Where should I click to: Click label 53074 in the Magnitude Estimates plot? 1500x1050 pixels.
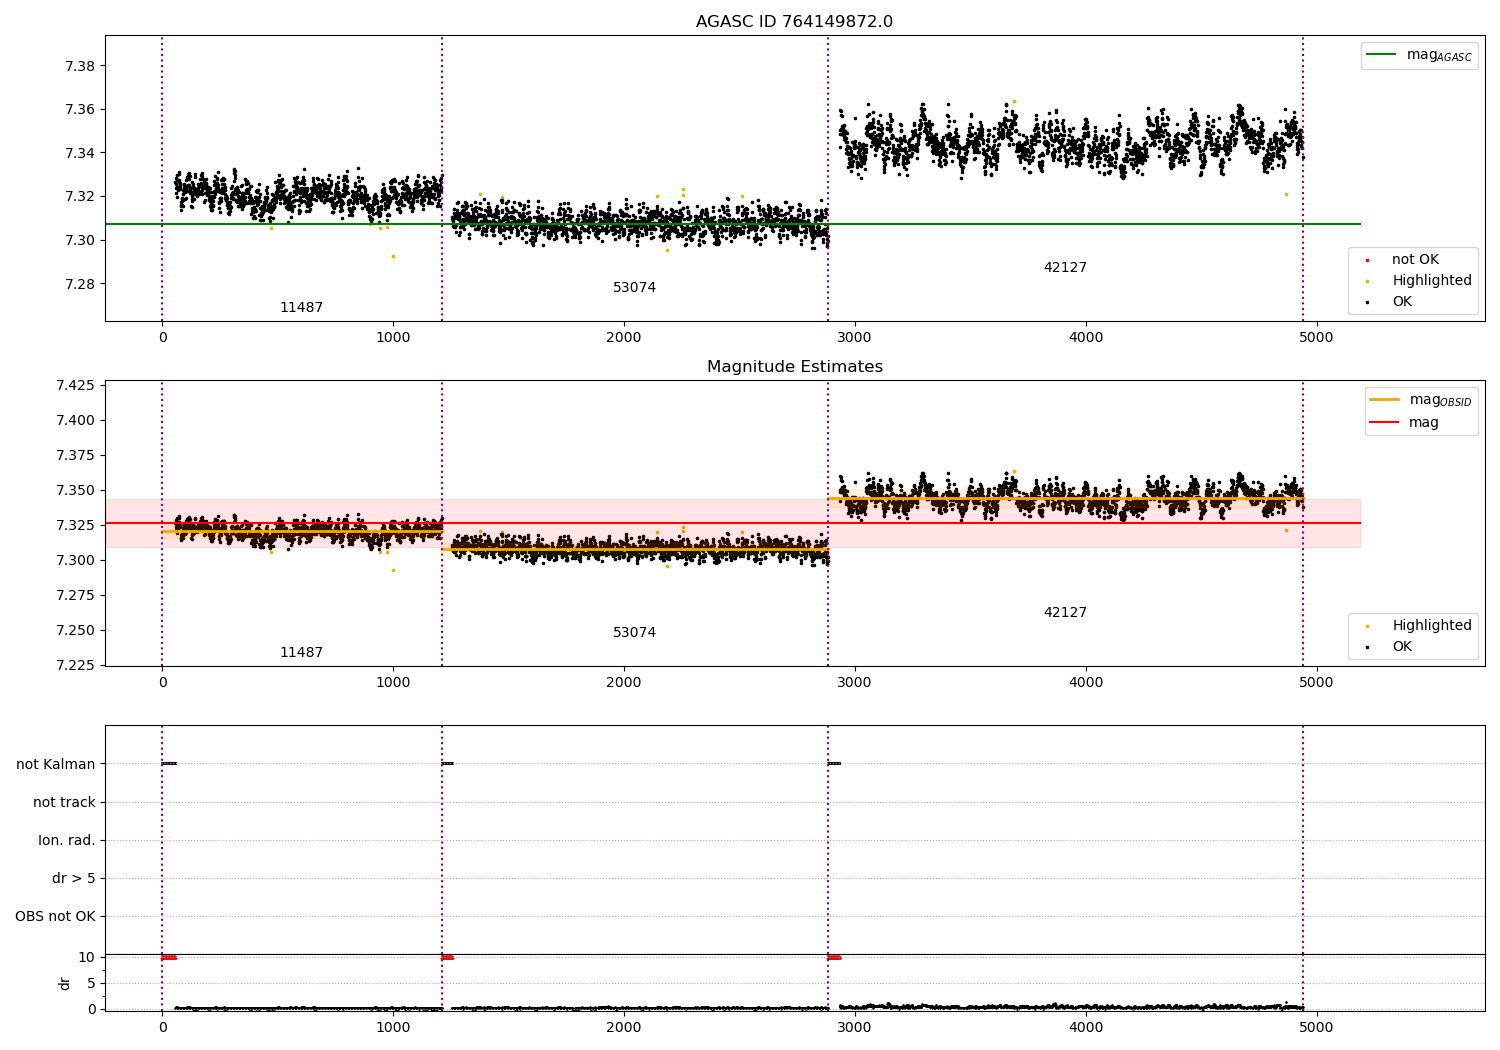pyautogui.click(x=634, y=633)
